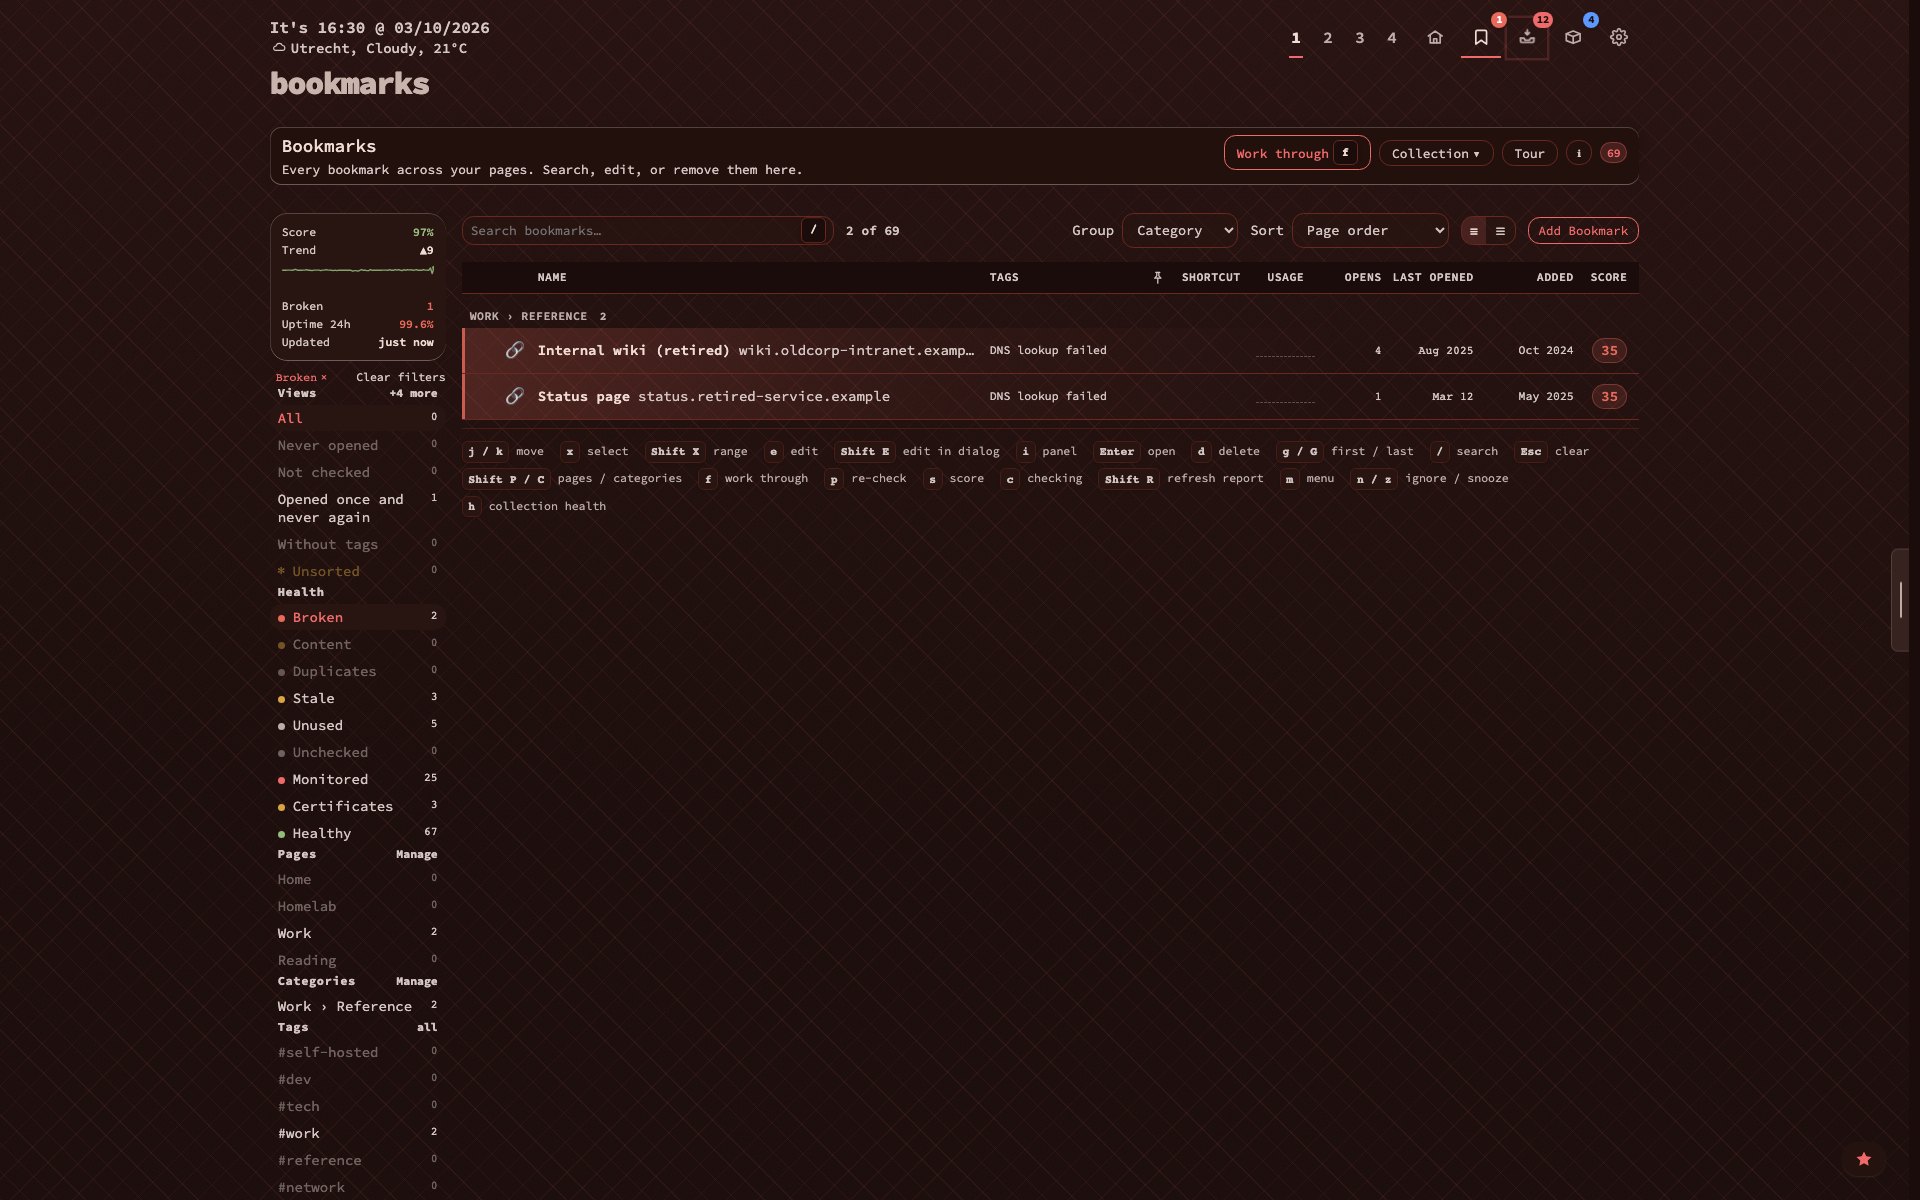
Task: Click Add Bookmark button
Action: coord(1583,230)
